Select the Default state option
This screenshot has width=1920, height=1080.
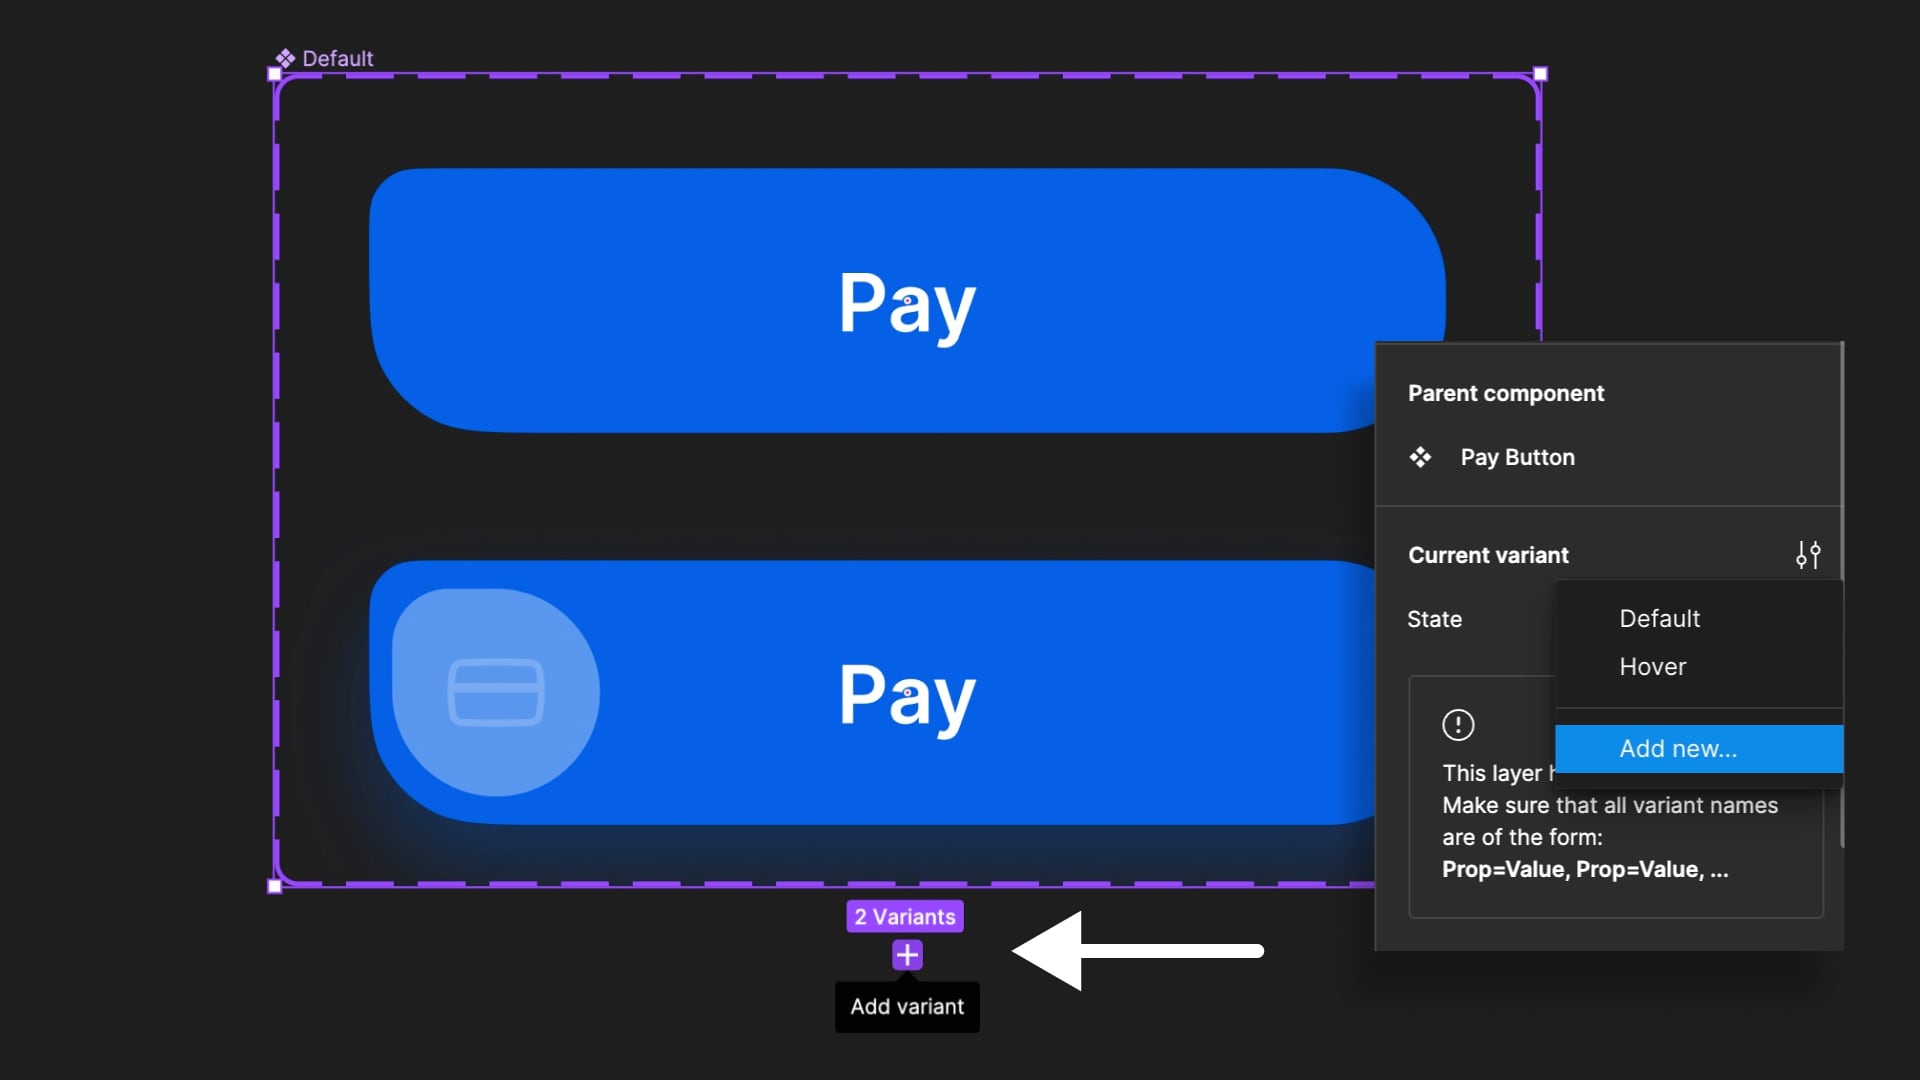(1659, 619)
